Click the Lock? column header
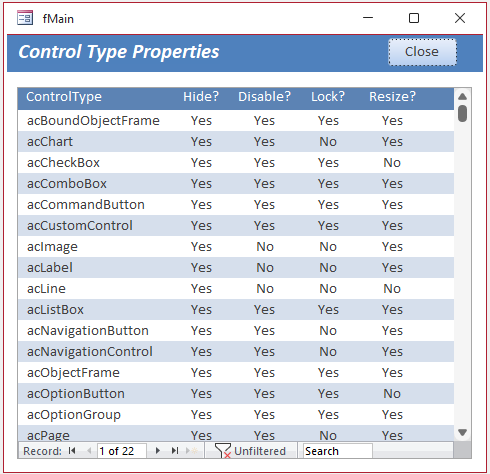The width and height of the screenshot is (490, 474). click(328, 97)
